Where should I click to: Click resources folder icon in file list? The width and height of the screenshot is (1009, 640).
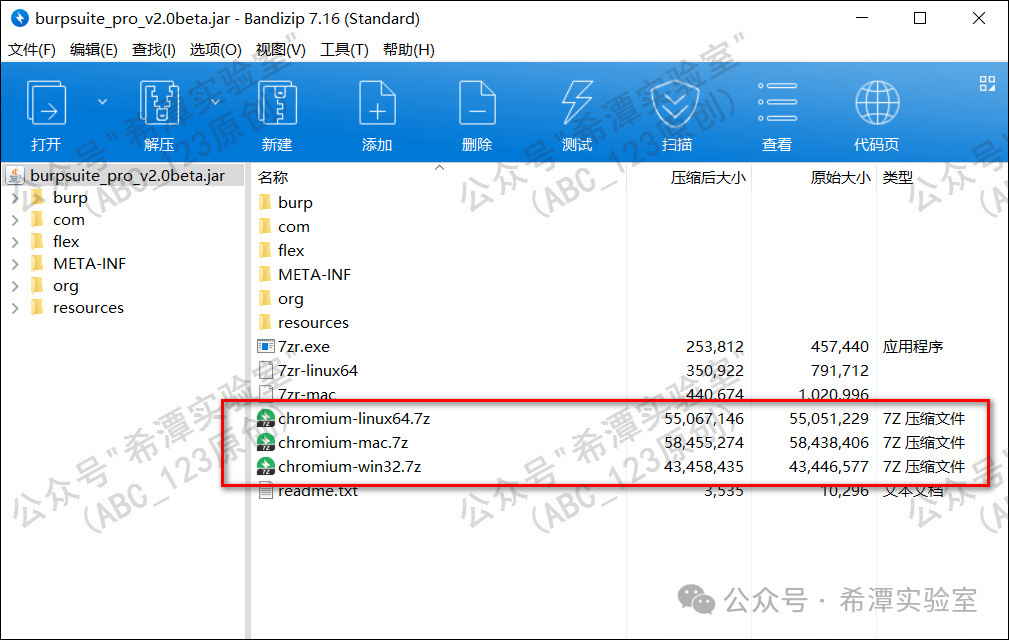[265, 322]
